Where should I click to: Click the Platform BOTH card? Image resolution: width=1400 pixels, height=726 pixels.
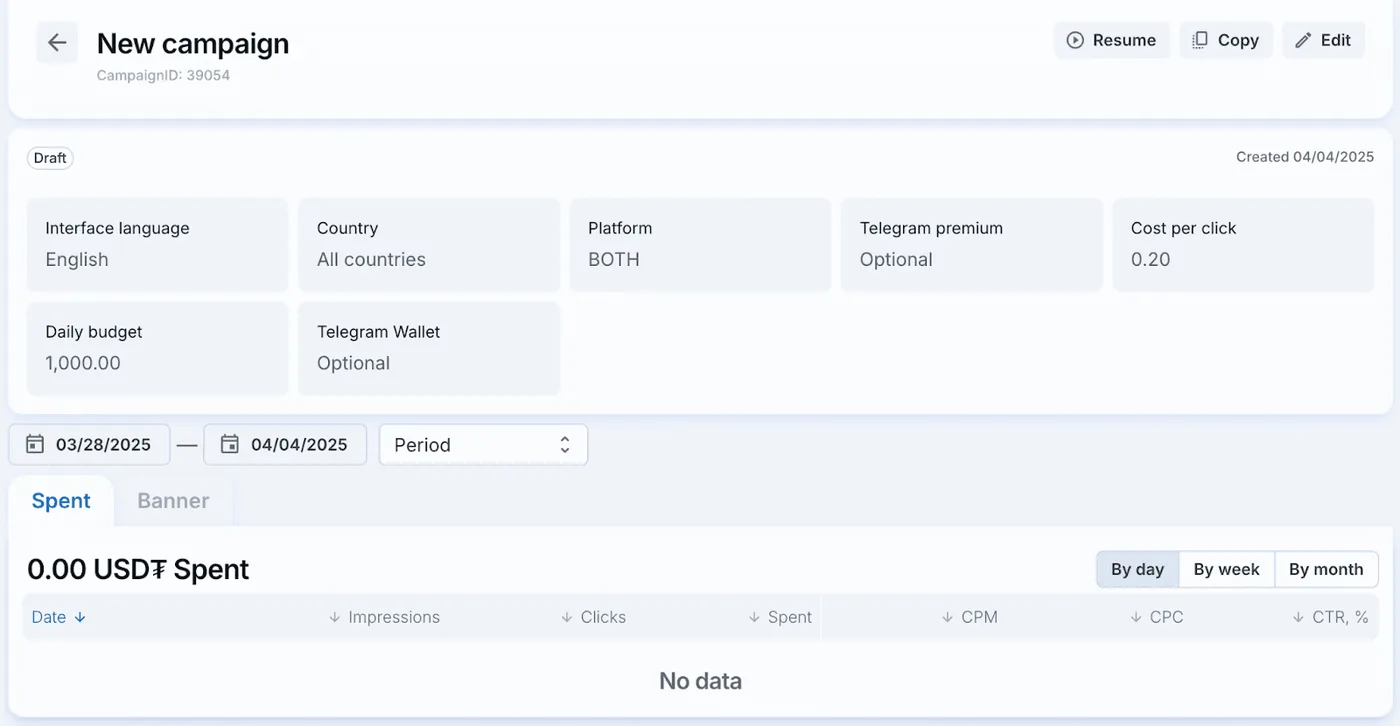[x=700, y=245]
